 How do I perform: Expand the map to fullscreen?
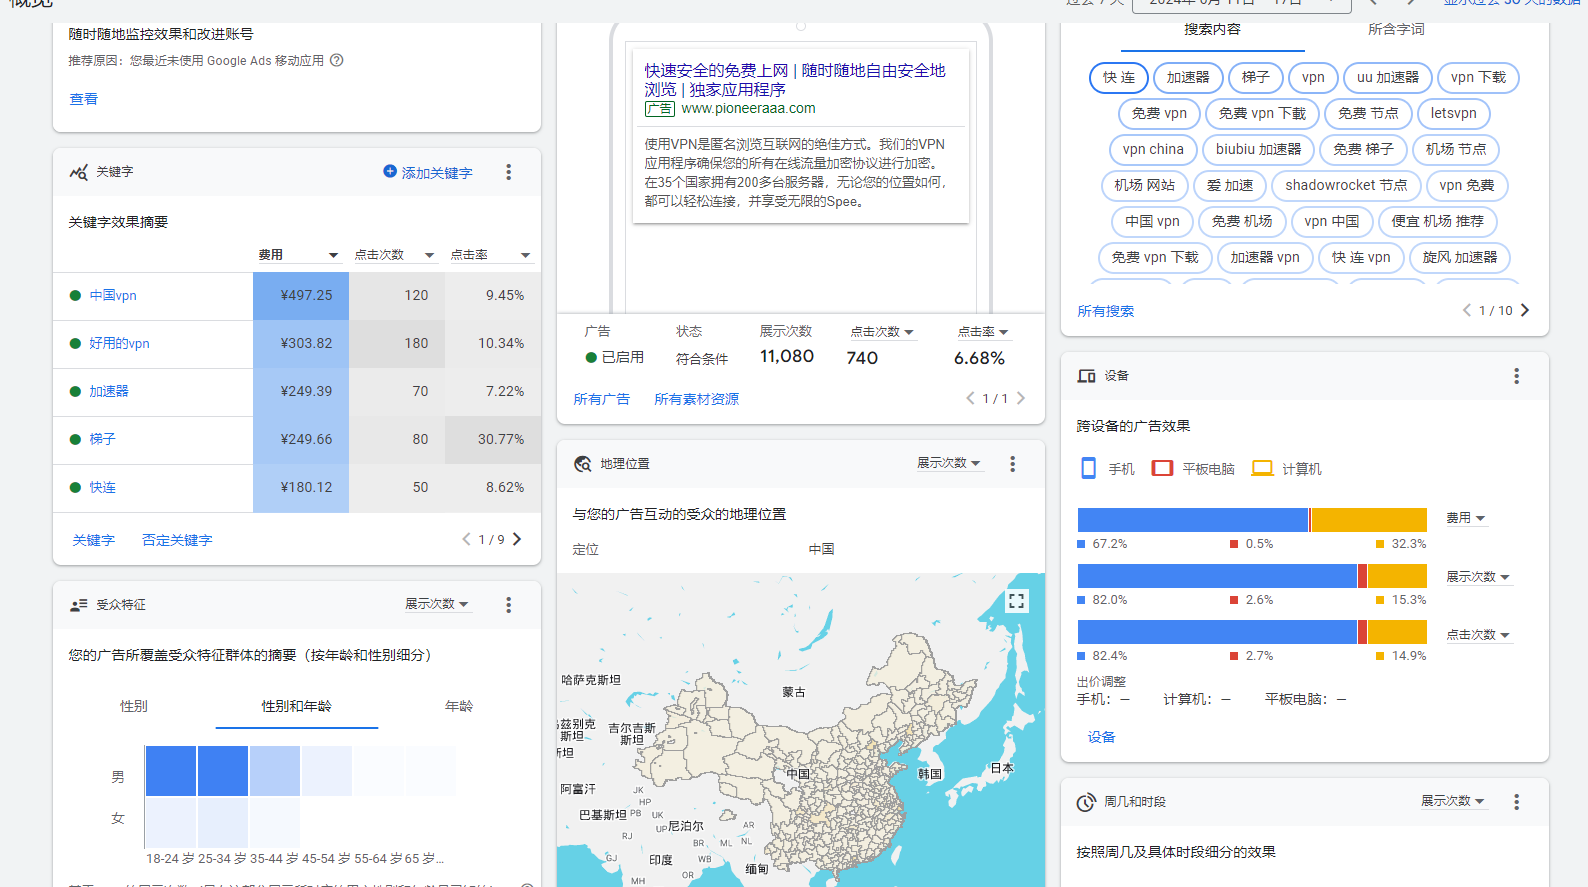1016,601
